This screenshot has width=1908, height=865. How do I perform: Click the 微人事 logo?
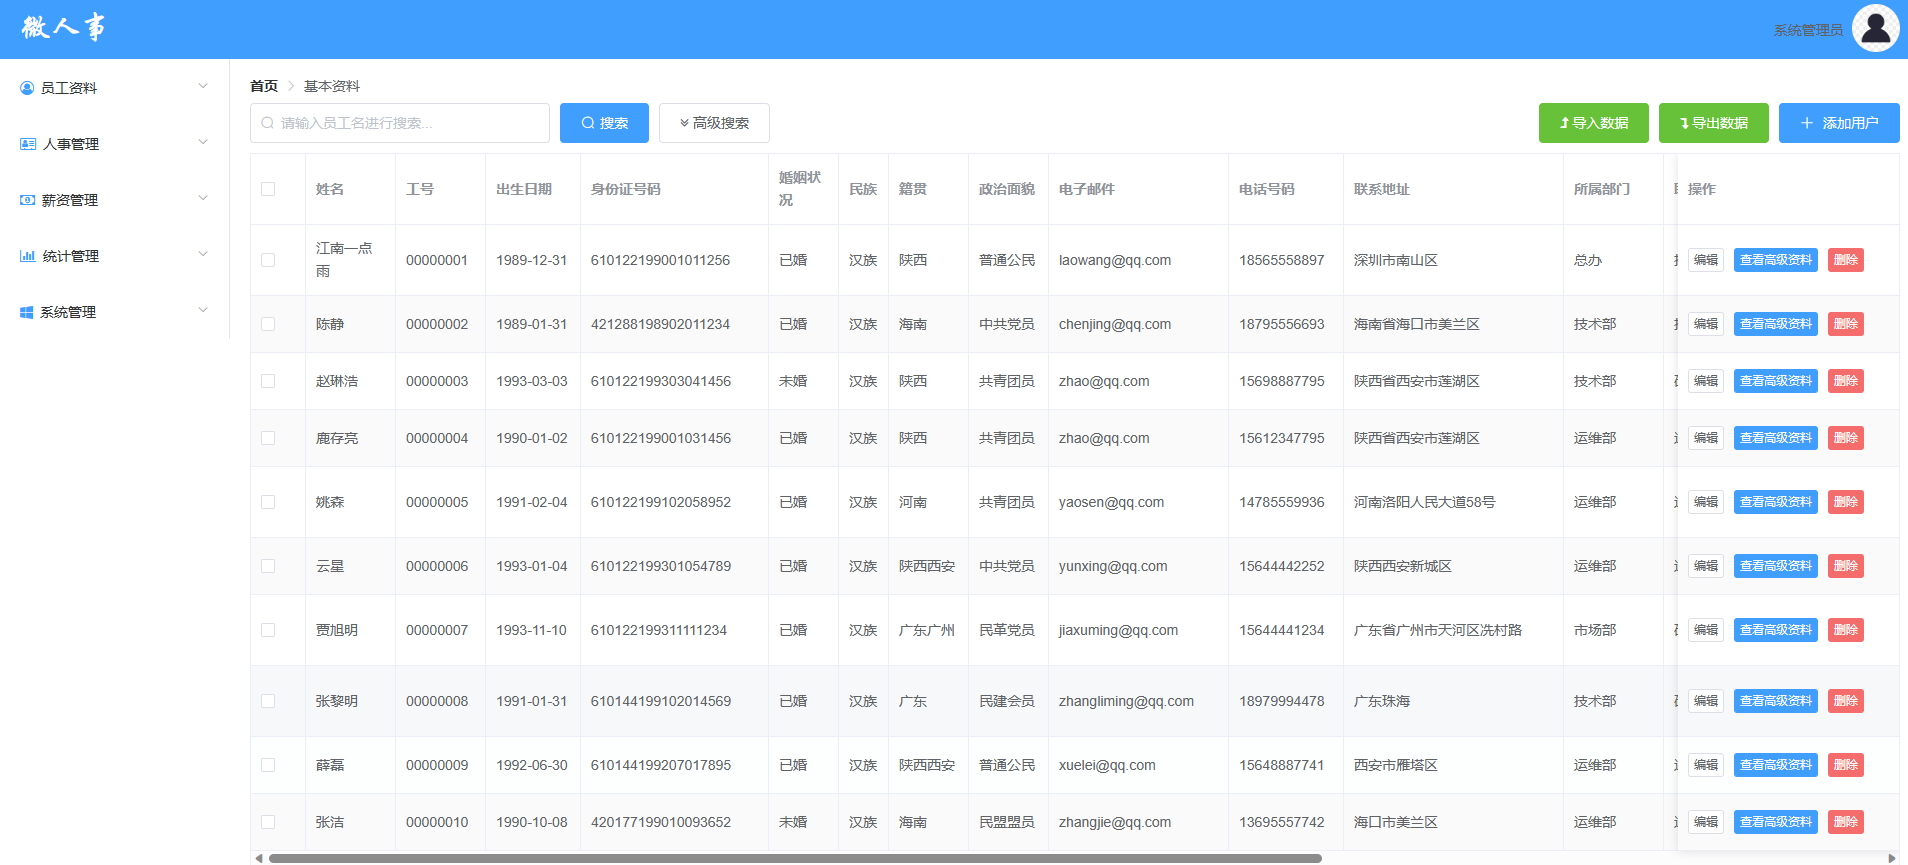[x=63, y=27]
